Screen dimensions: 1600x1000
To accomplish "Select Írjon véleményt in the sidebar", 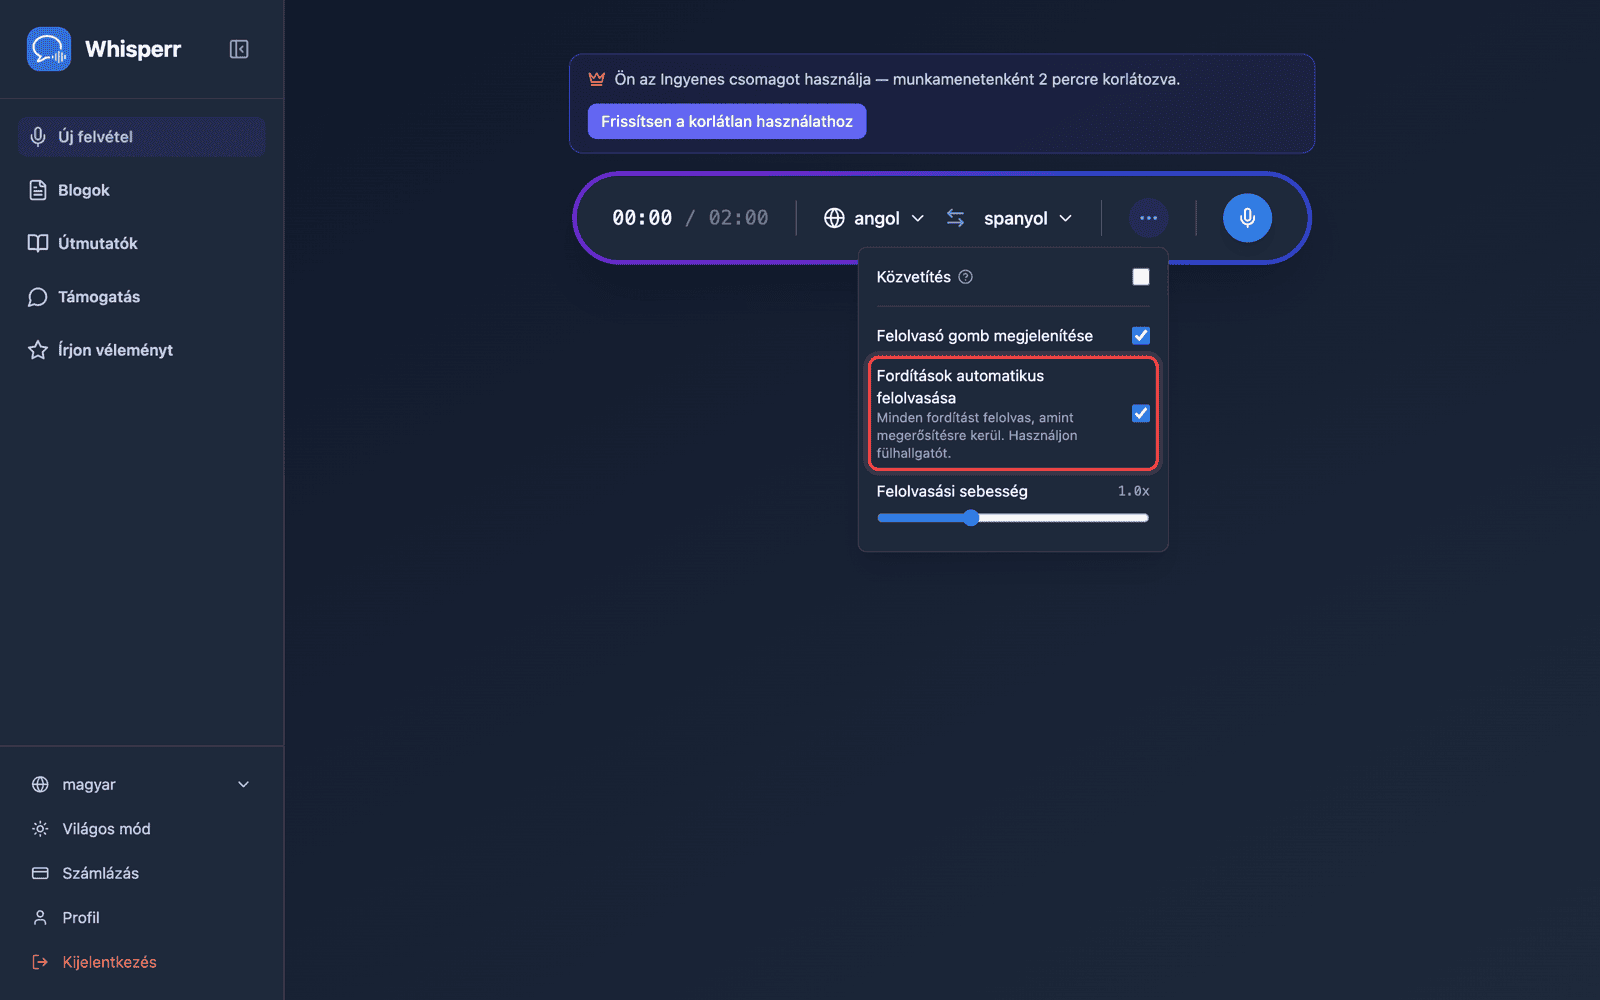I will [x=142, y=350].
